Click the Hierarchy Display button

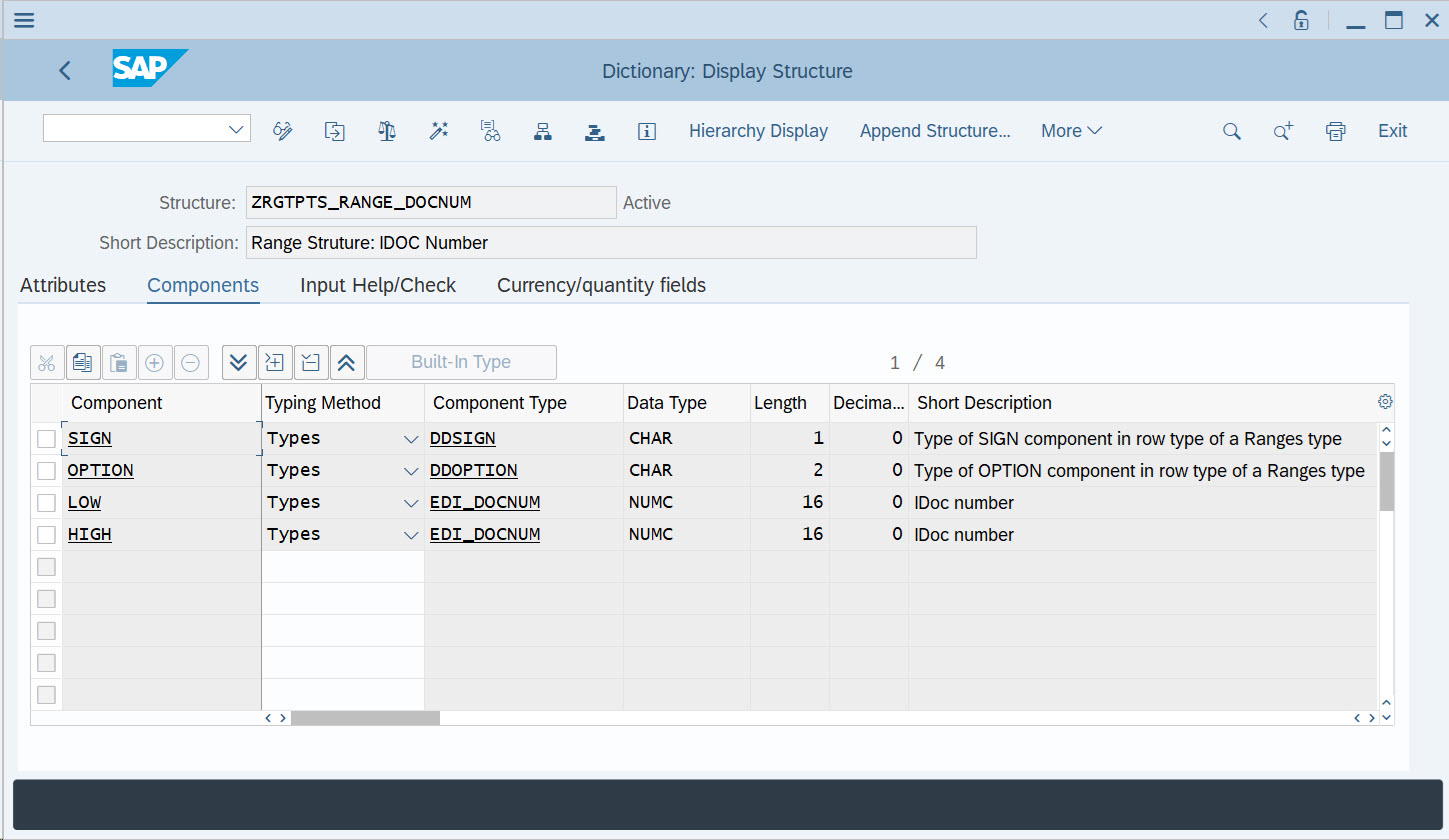click(758, 131)
